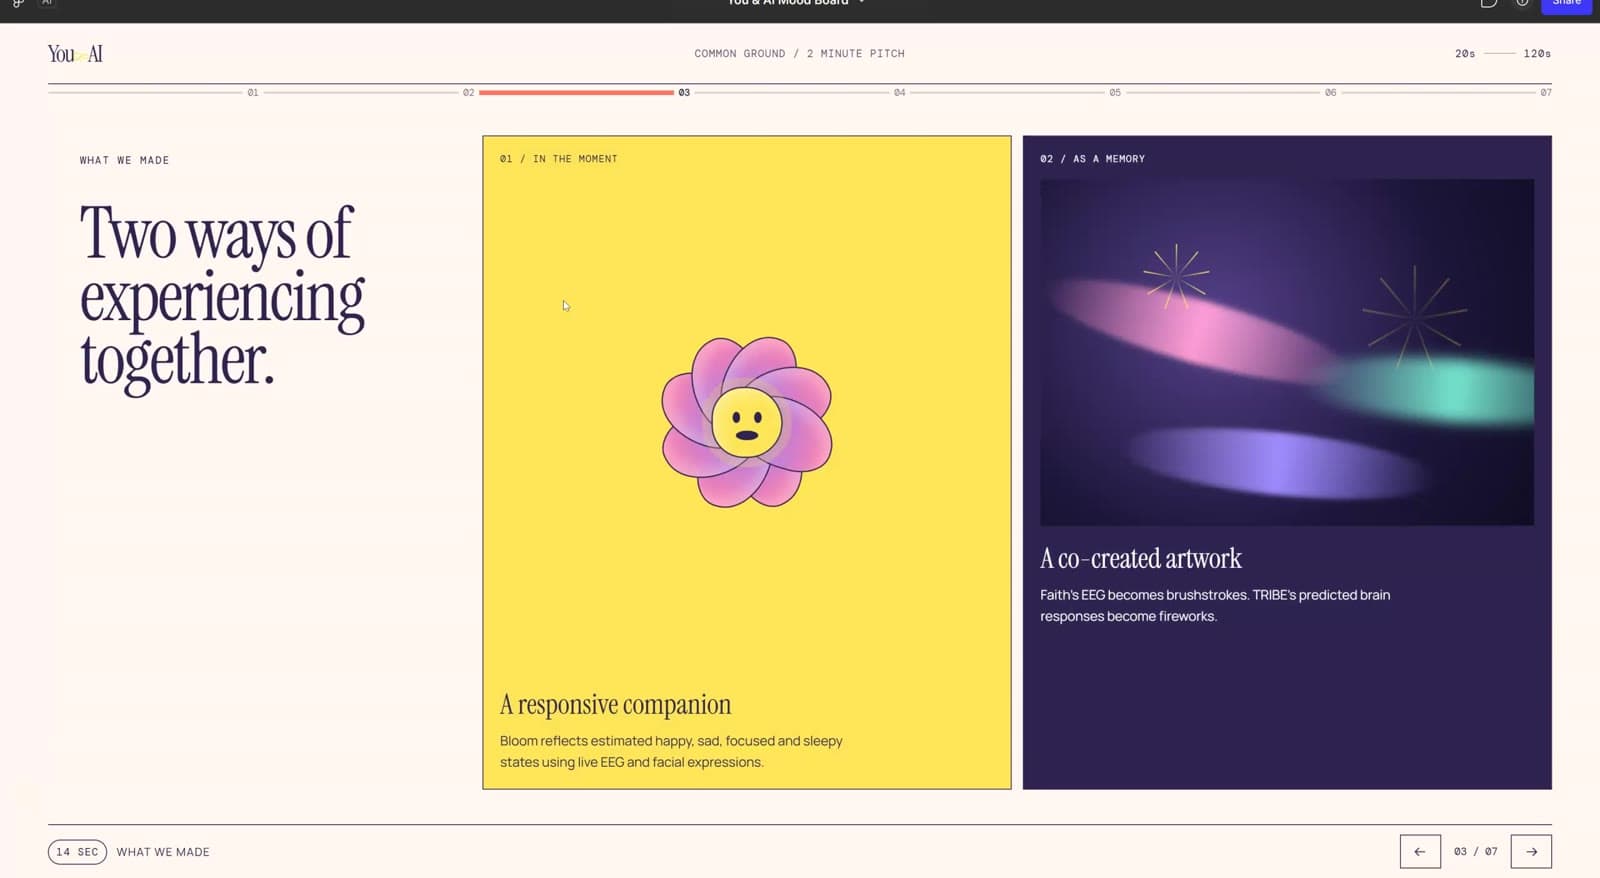Go to the previous slide with left arrow

pos(1420,851)
